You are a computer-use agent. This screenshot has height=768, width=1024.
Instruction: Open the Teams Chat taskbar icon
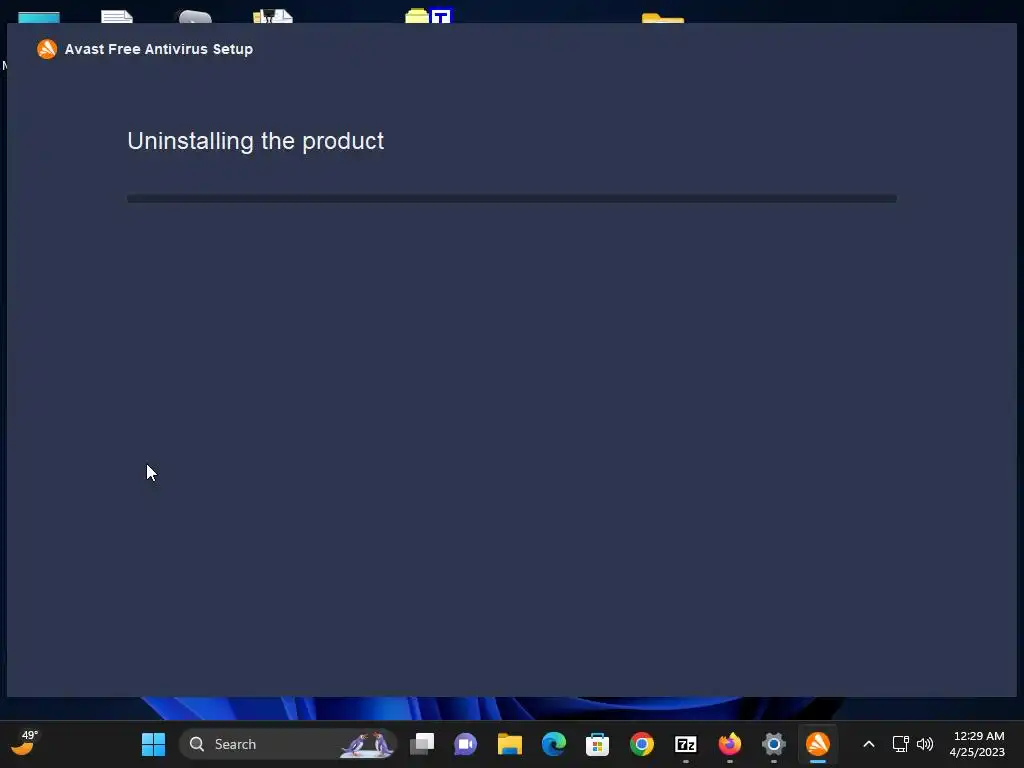point(466,744)
